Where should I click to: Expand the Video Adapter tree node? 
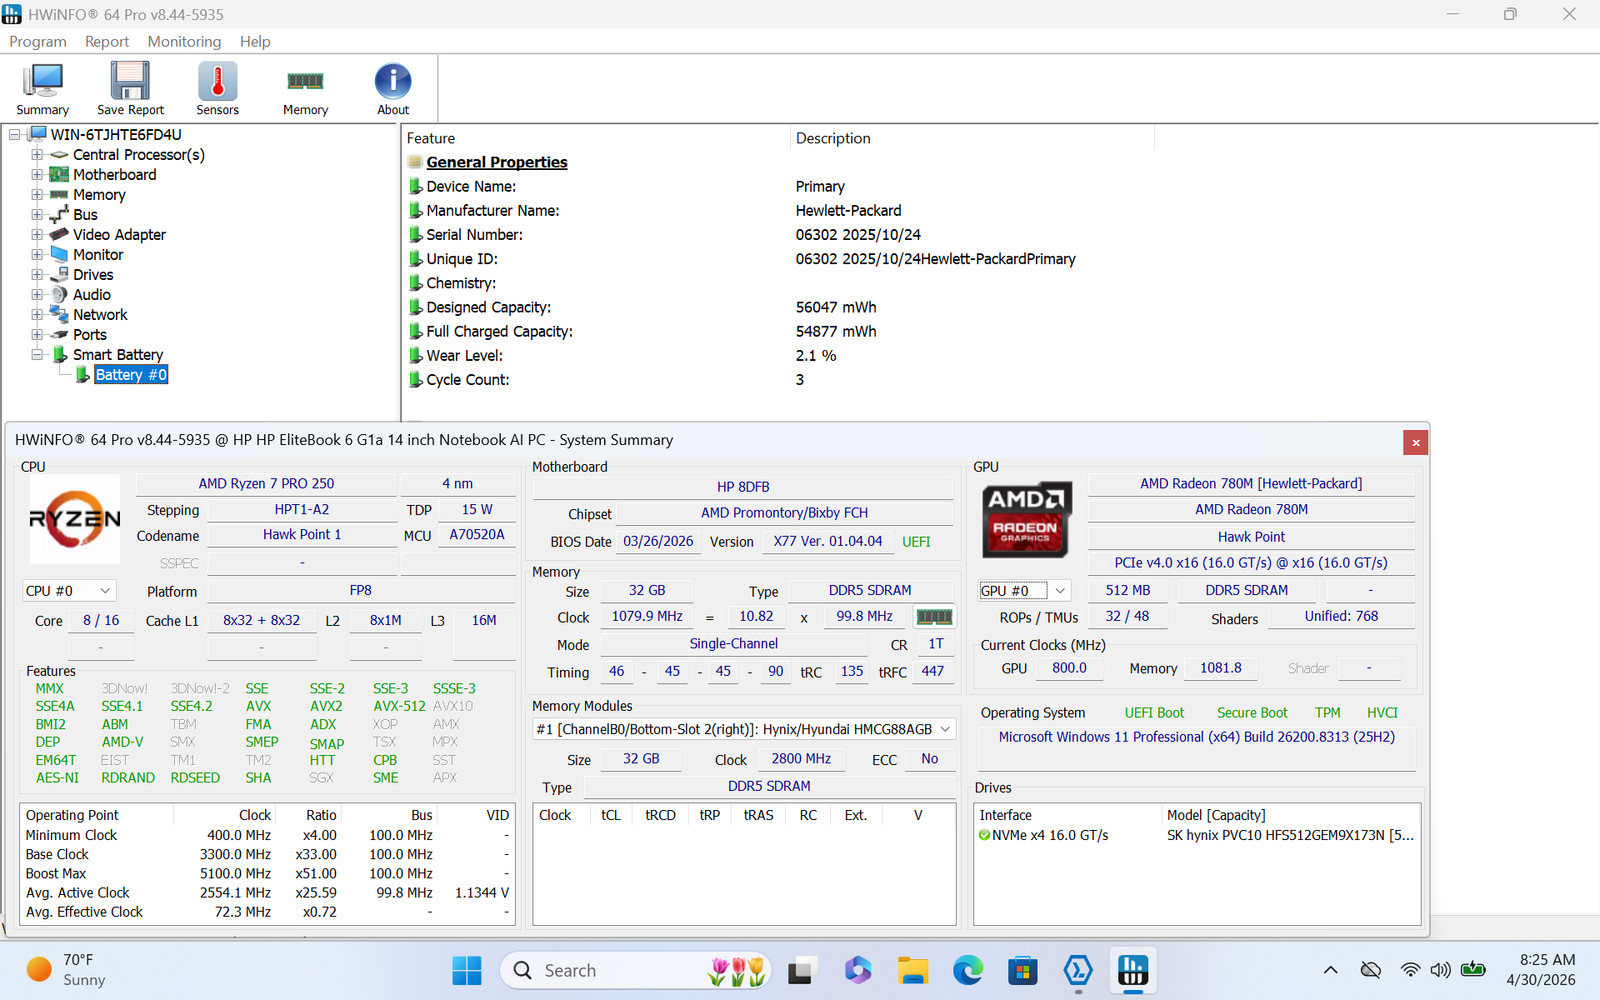tap(37, 235)
